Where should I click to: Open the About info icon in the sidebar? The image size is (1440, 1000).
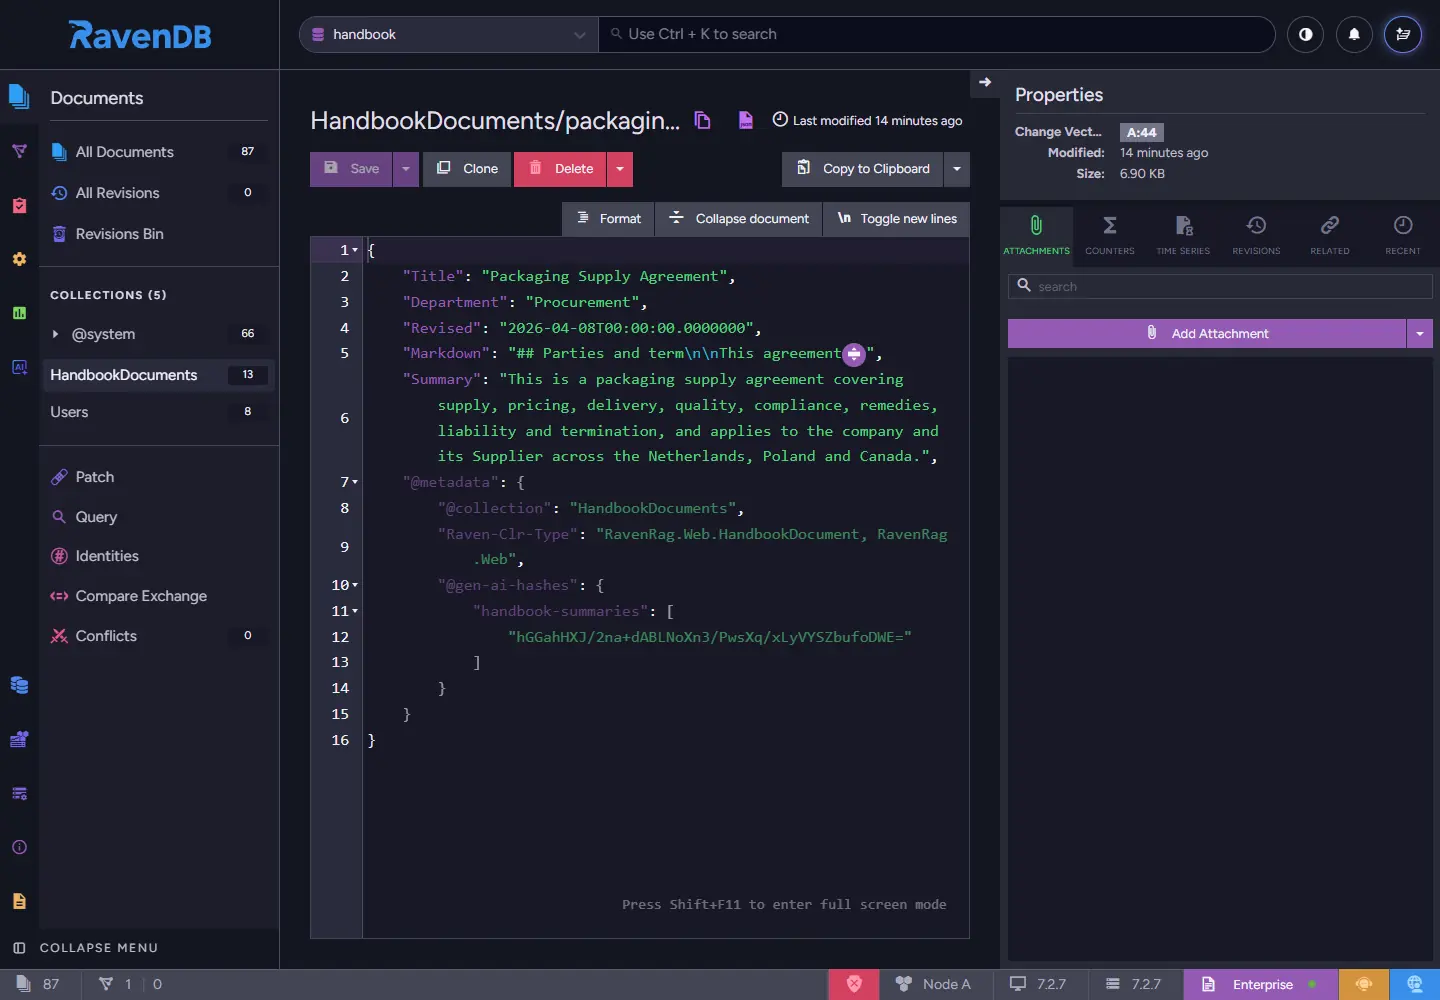(x=19, y=847)
